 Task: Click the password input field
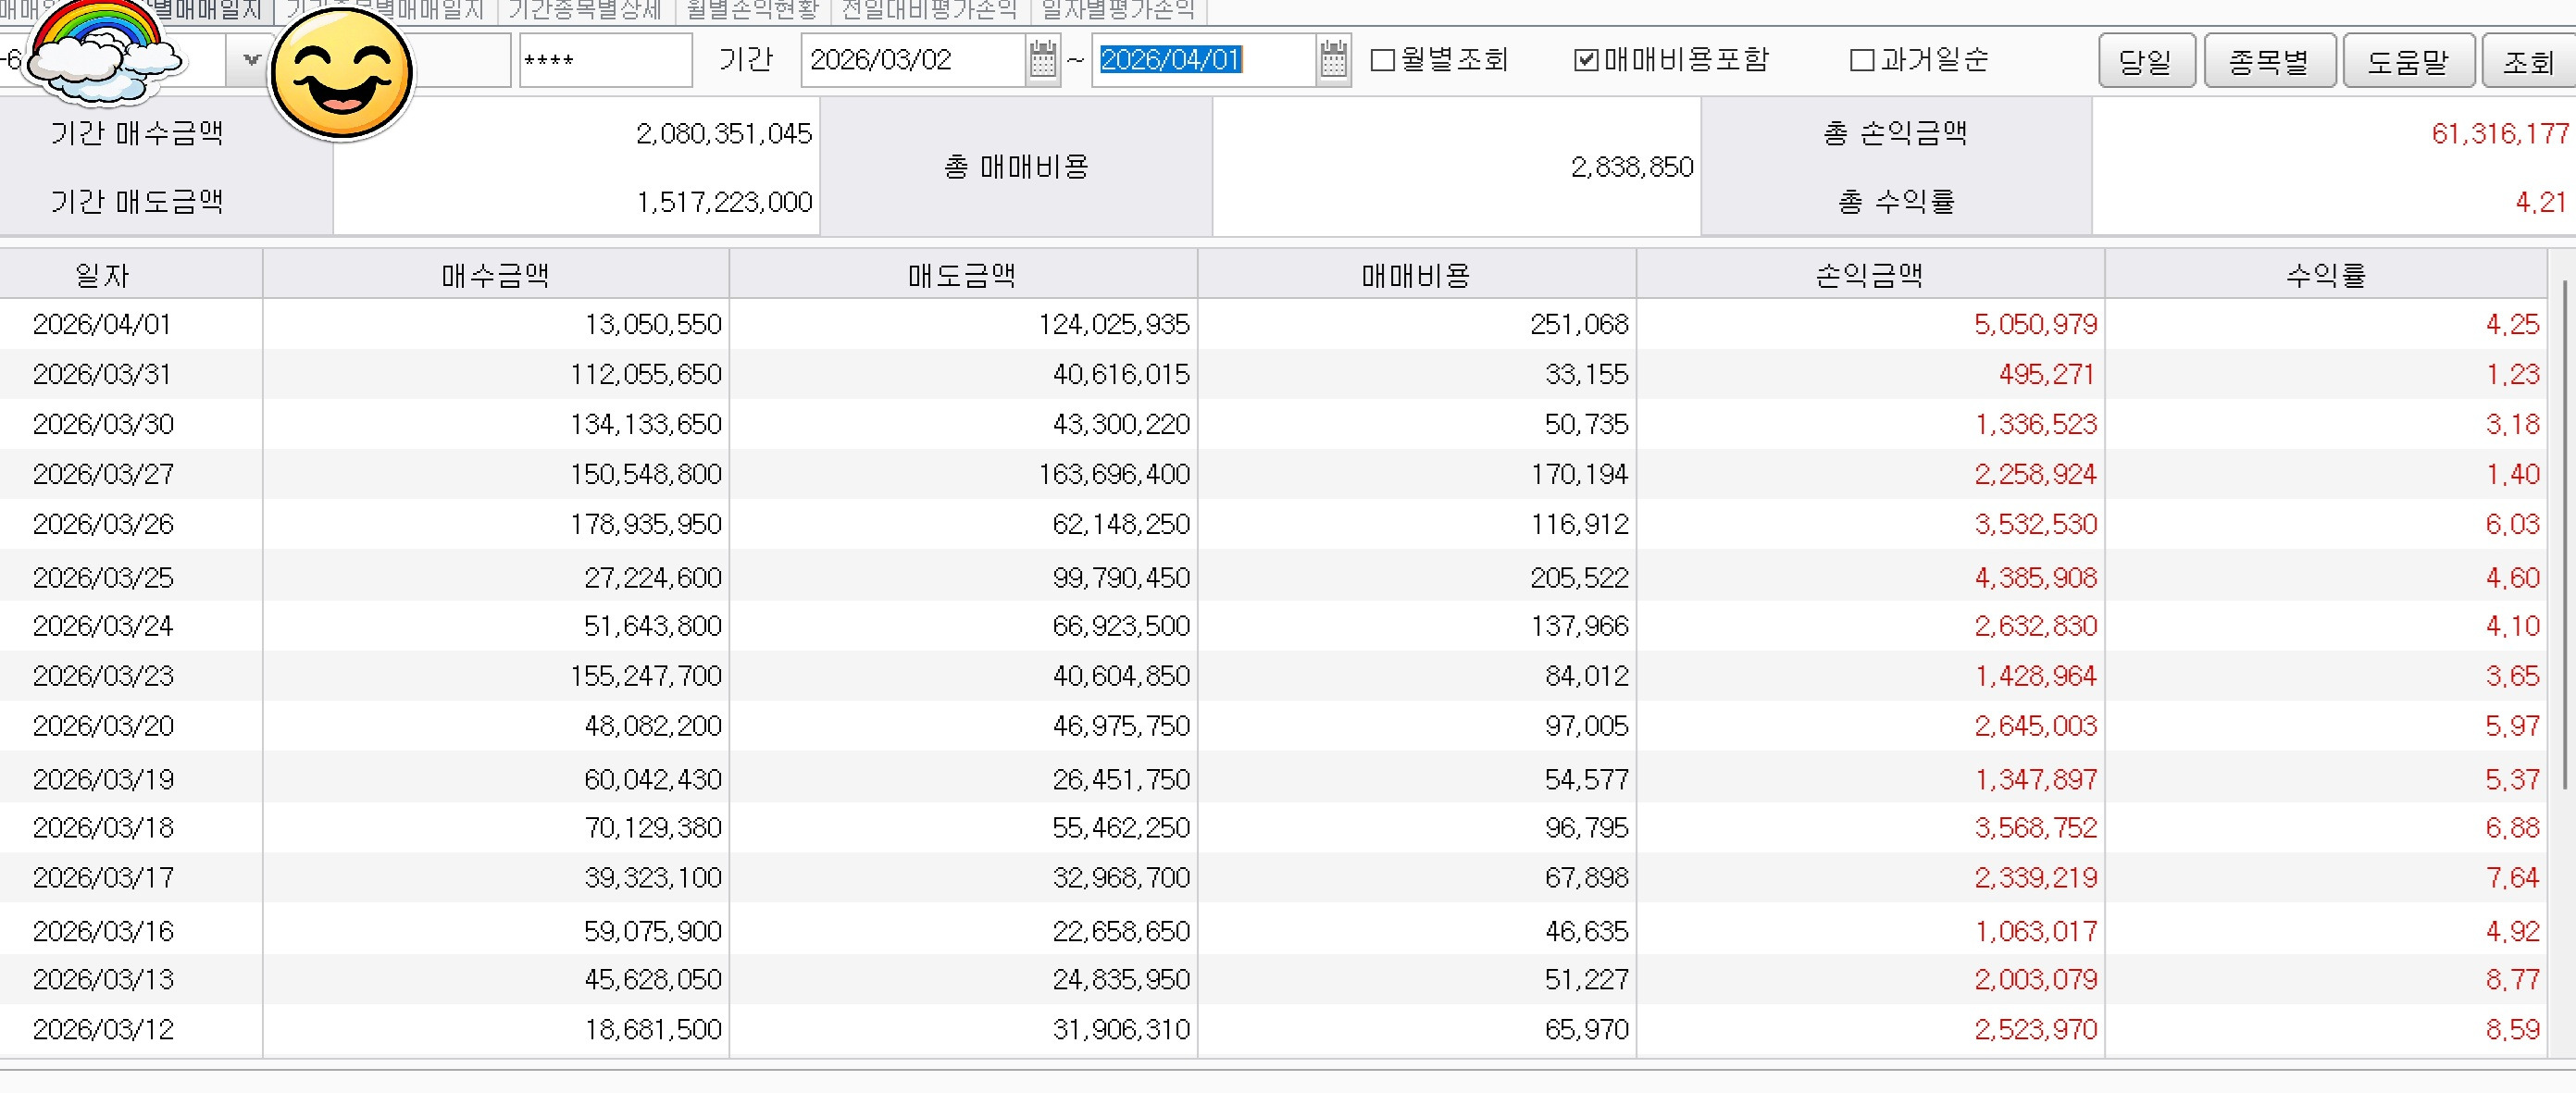[x=605, y=60]
